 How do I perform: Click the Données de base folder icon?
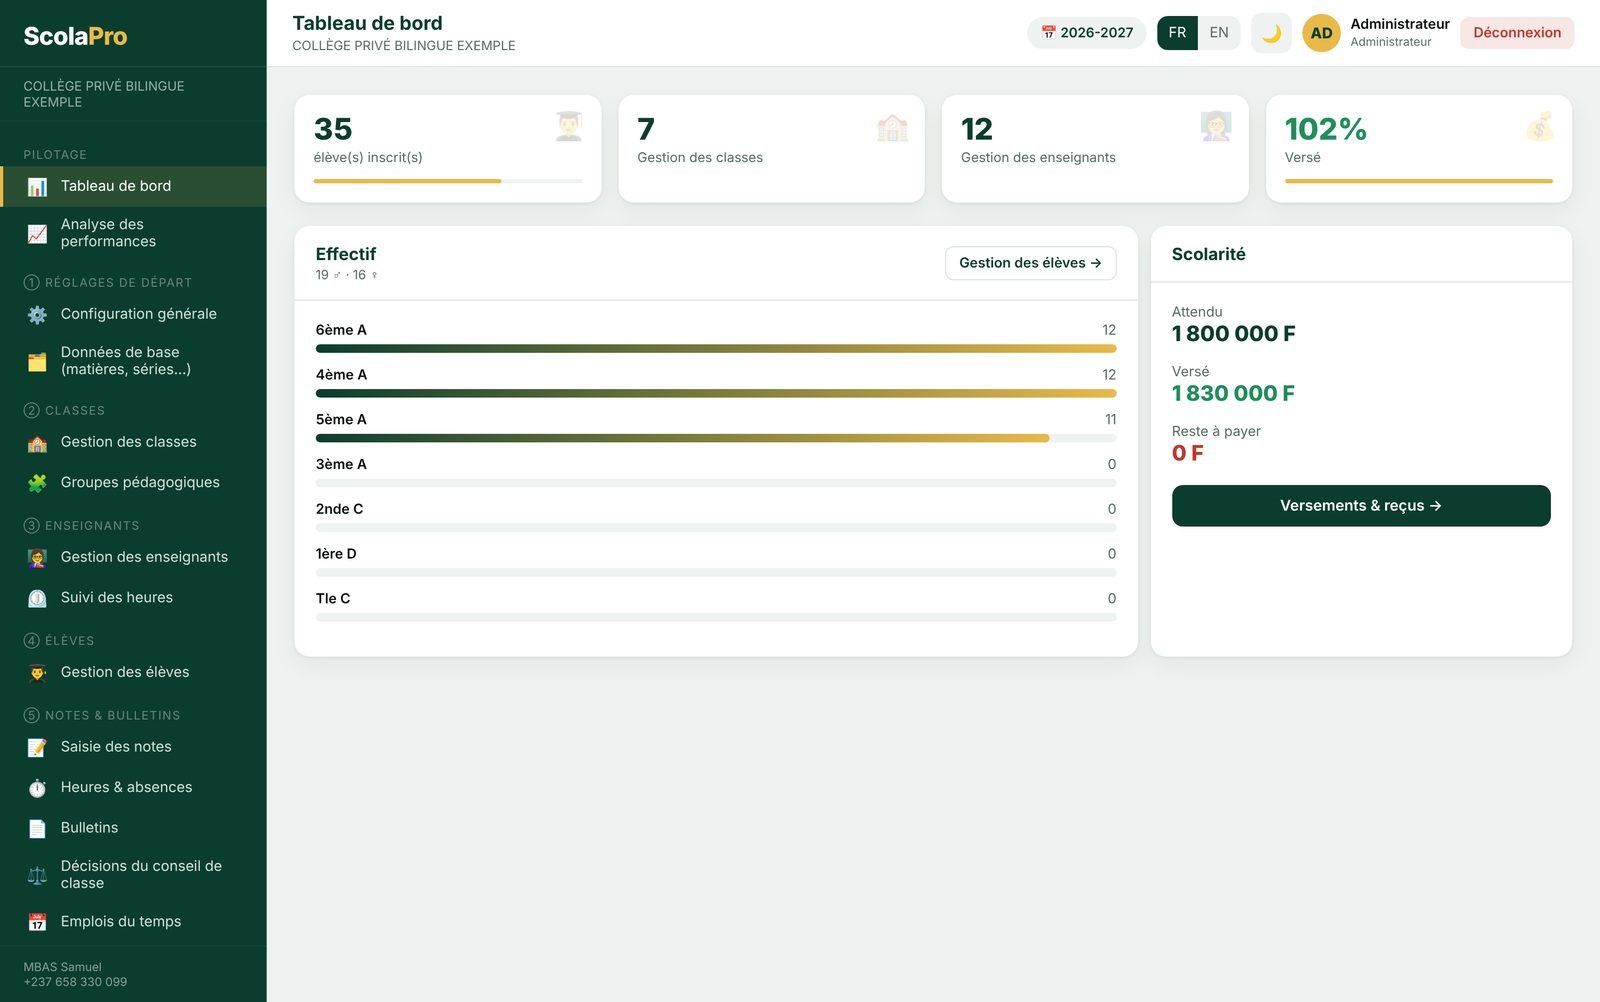coord(37,362)
